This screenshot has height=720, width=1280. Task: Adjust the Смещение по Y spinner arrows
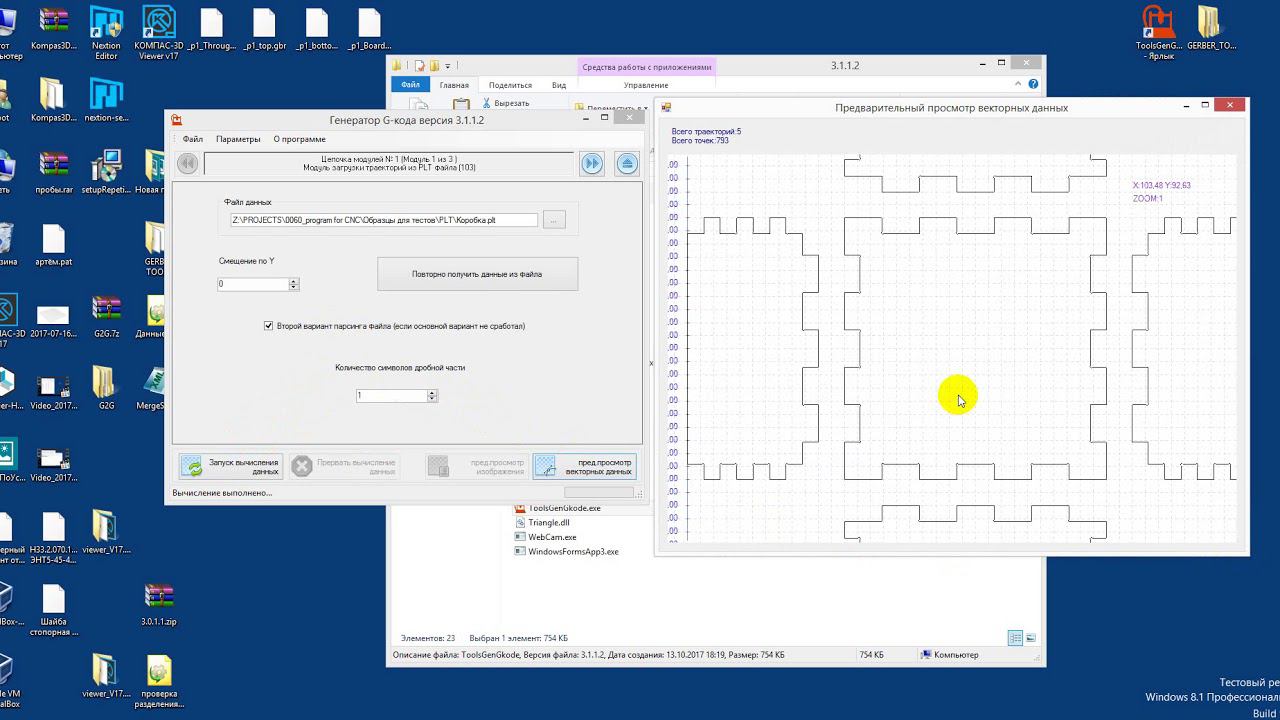(x=294, y=284)
